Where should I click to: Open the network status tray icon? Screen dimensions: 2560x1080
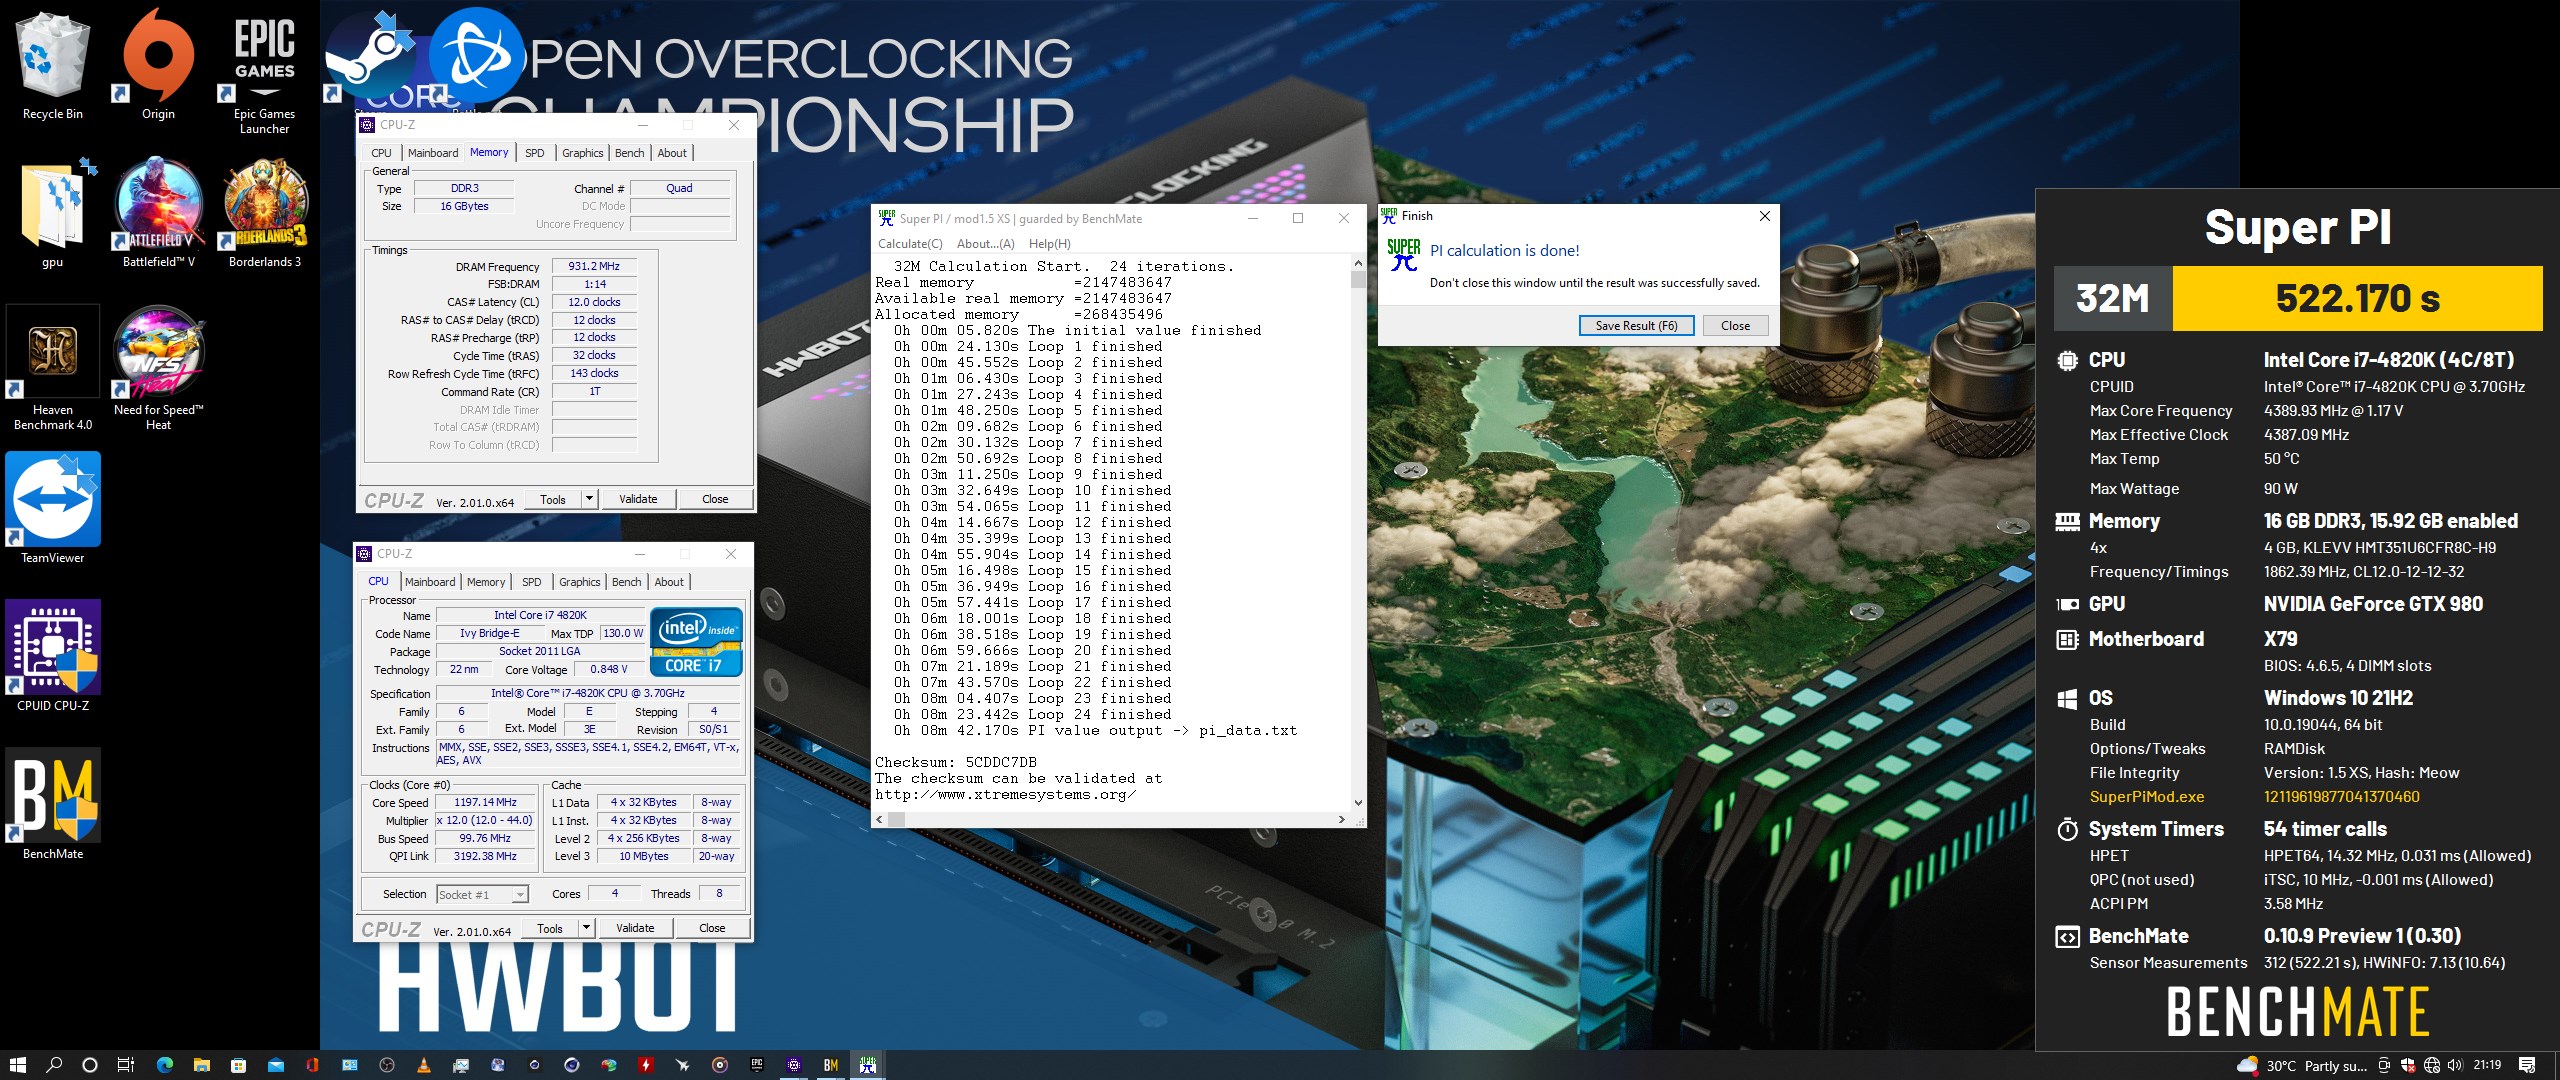point(2431,1065)
